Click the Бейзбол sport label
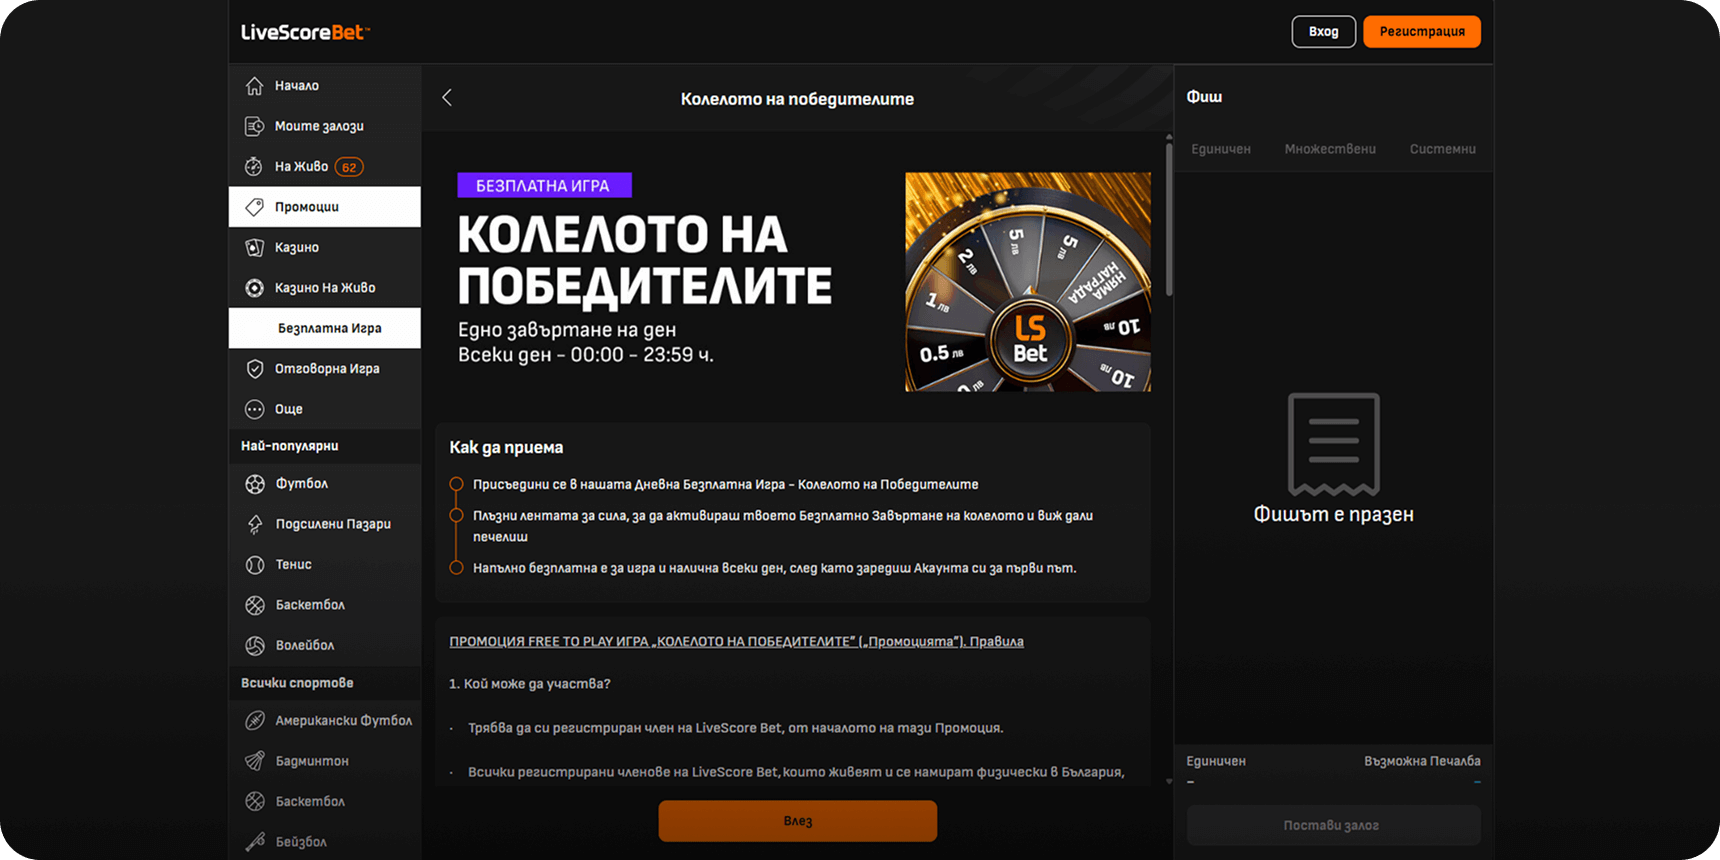The height and width of the screenshot is (860, 1720). tap(301, 842)
